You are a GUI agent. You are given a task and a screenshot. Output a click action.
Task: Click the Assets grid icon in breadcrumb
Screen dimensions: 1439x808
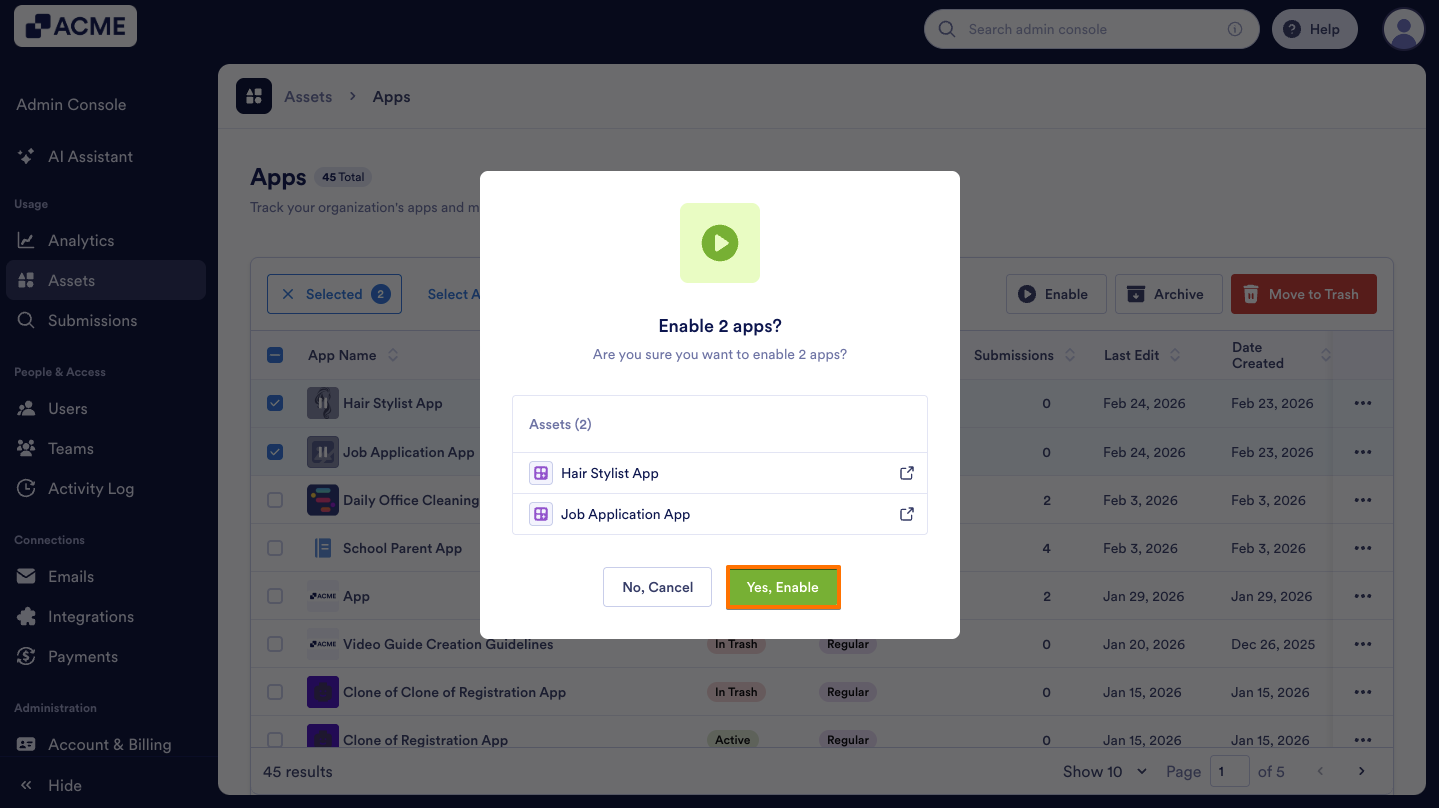254,96
